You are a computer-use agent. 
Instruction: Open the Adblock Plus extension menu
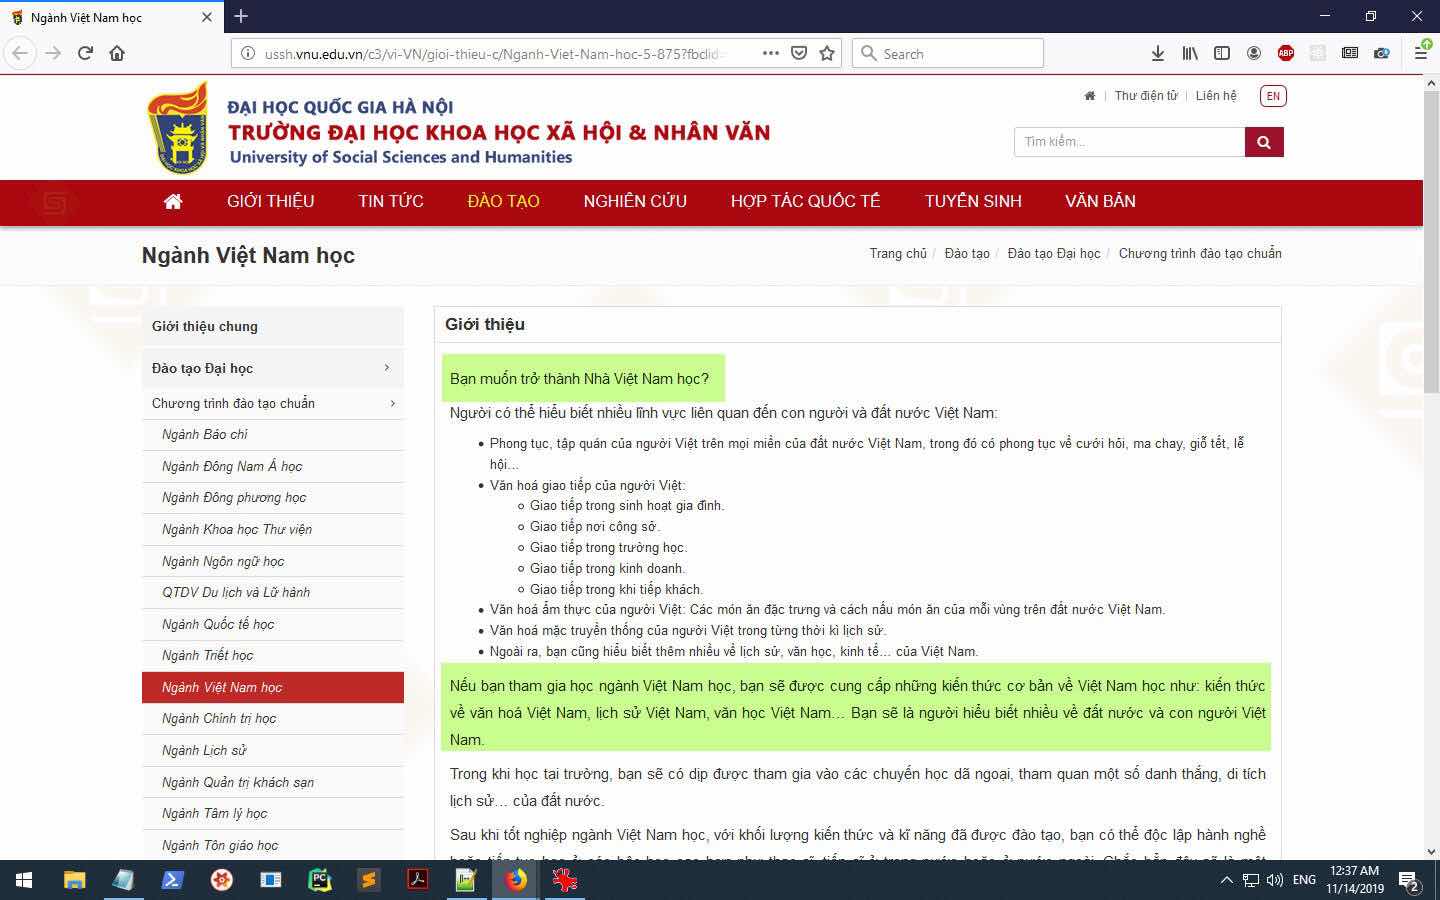coord(1286,53)
